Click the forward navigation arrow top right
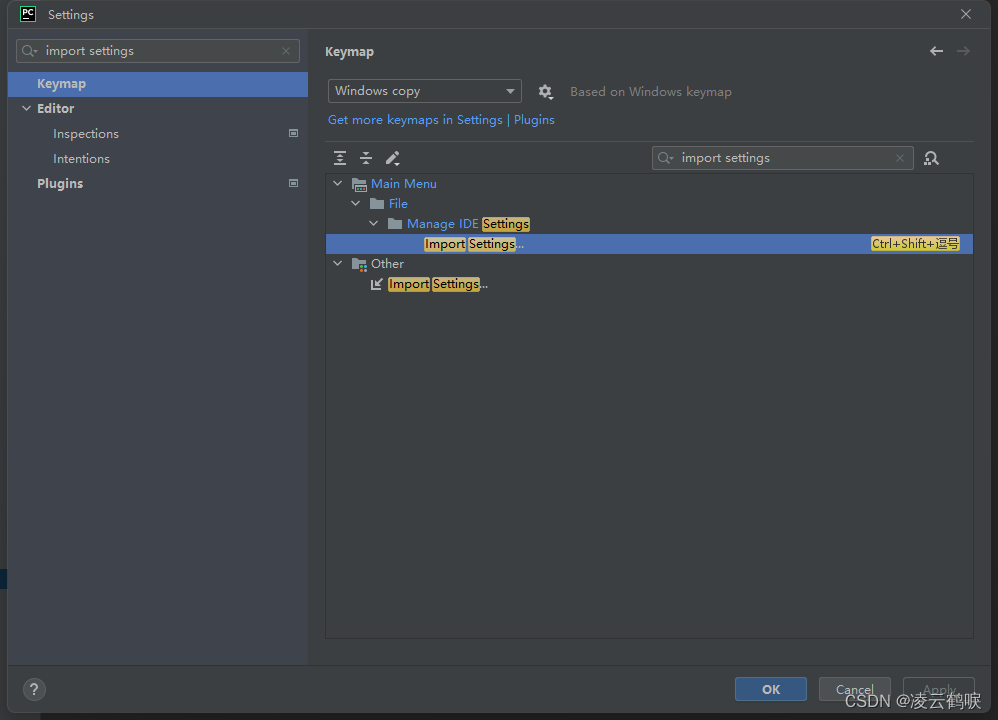This screenshot has width=998, height=720. pos(962,50)
